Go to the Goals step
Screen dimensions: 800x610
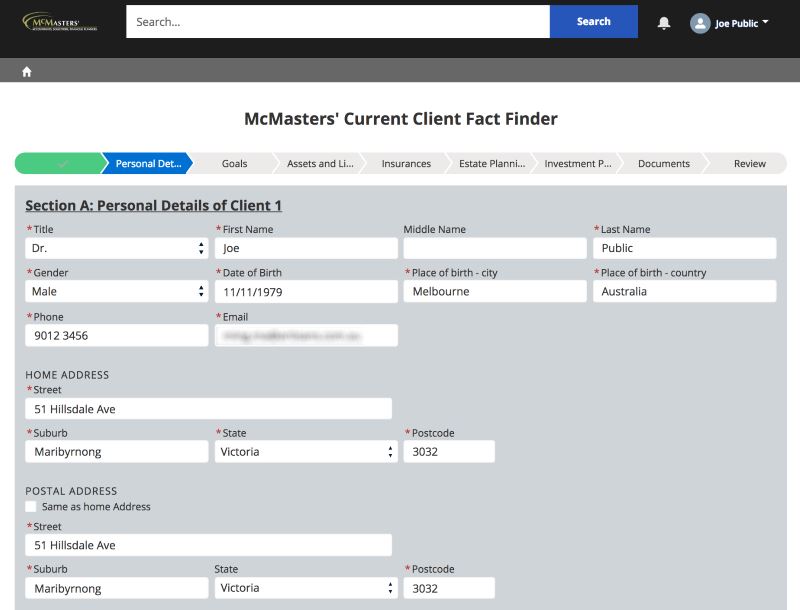coord(234,164)
